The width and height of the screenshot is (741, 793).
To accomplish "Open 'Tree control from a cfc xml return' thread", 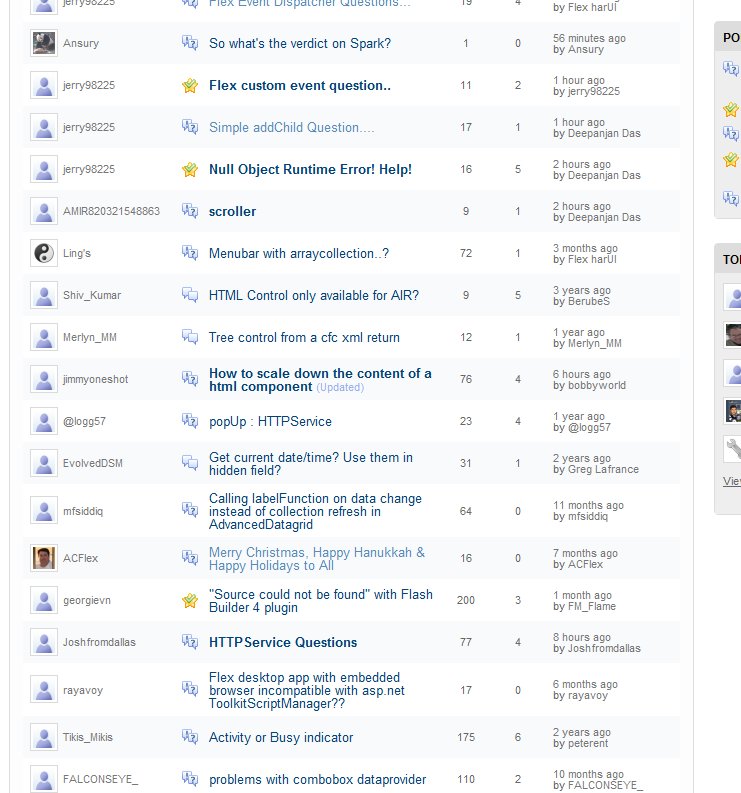I will point(304,337).
